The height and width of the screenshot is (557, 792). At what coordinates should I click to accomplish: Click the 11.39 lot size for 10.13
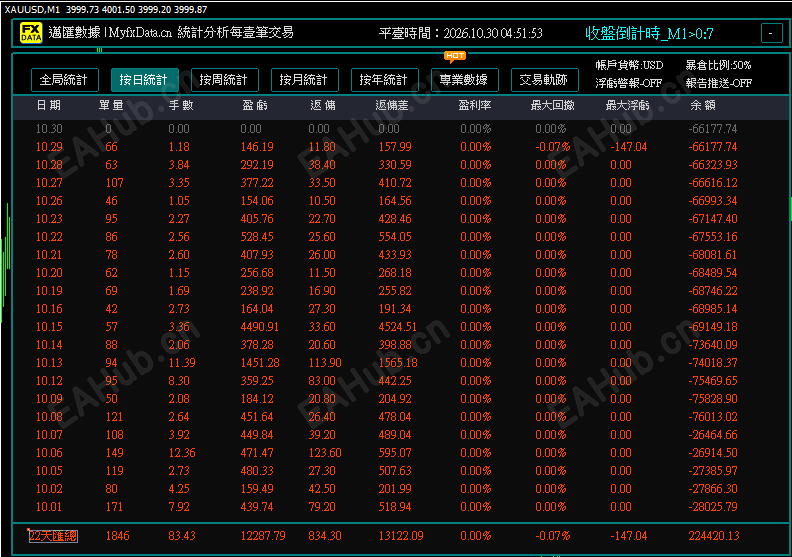tap(182, 363)
